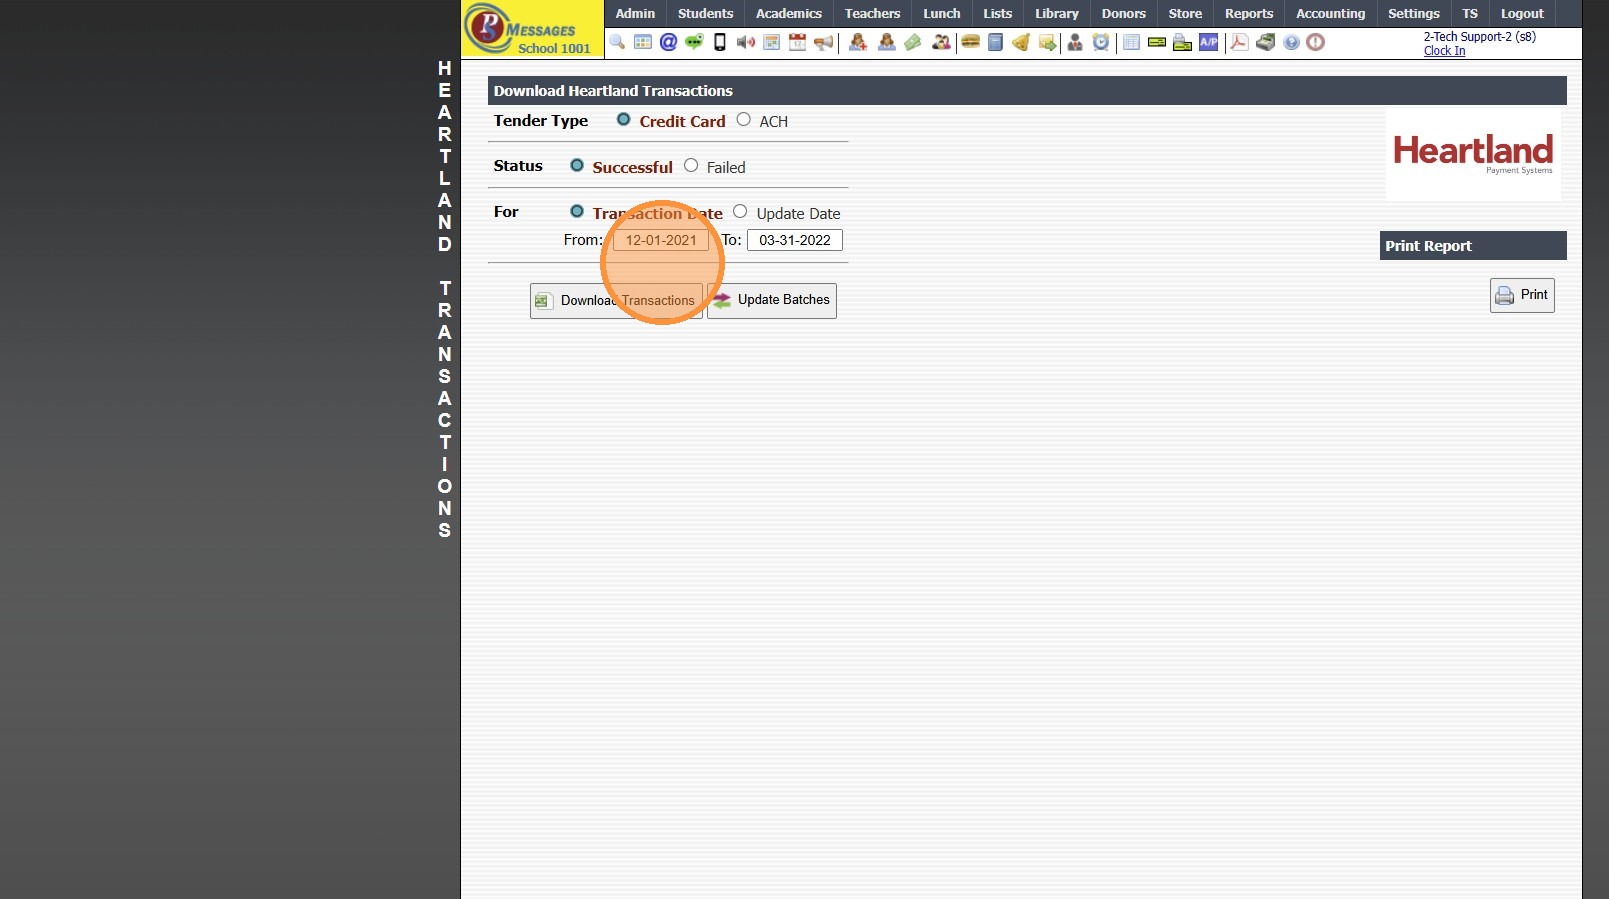Viewport: 1609px width, 899px height.
Task: Open the Store menu
Action: coord(1185,14)
